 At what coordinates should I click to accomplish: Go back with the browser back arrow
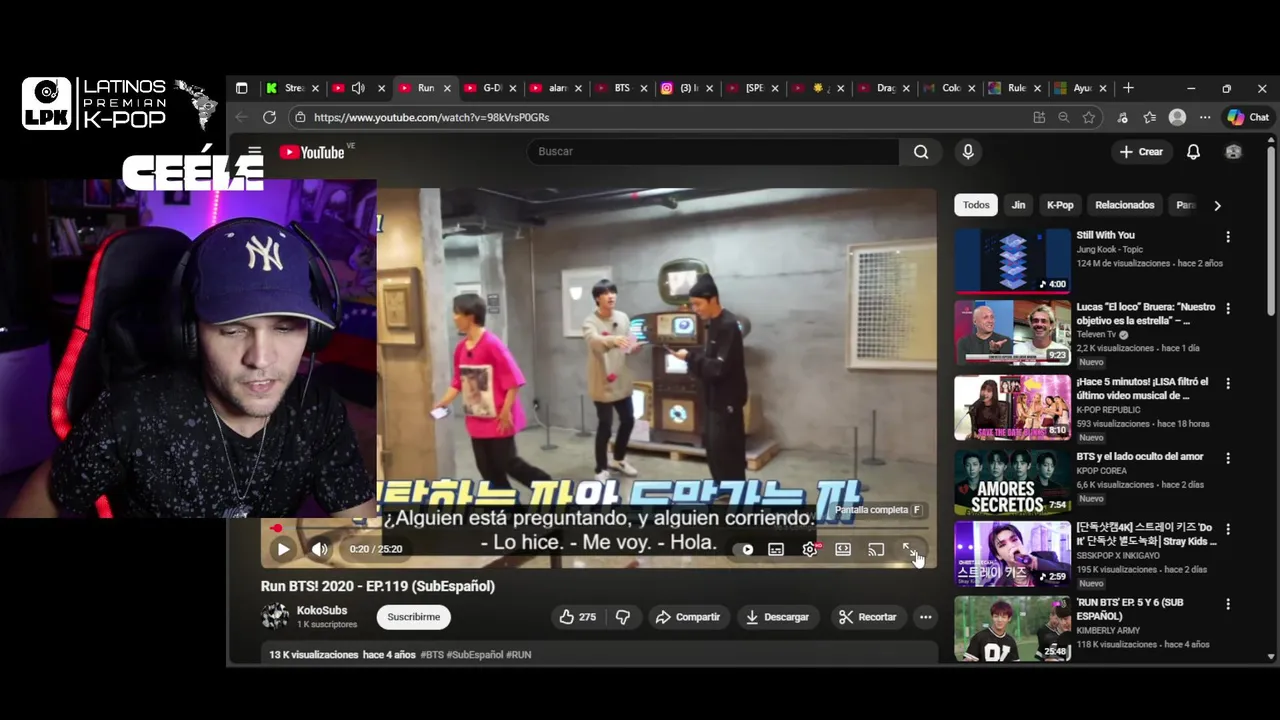pyautogui.click(x=241, y=117)
